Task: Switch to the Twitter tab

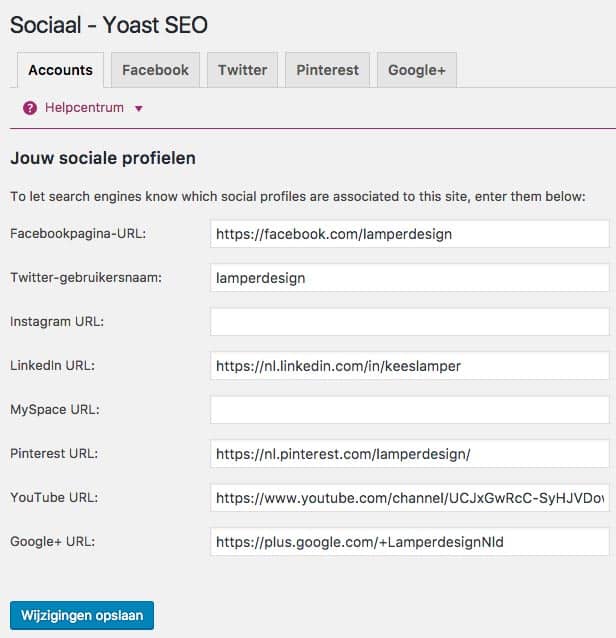Action: pyautogui.click(x=242, y=70)
